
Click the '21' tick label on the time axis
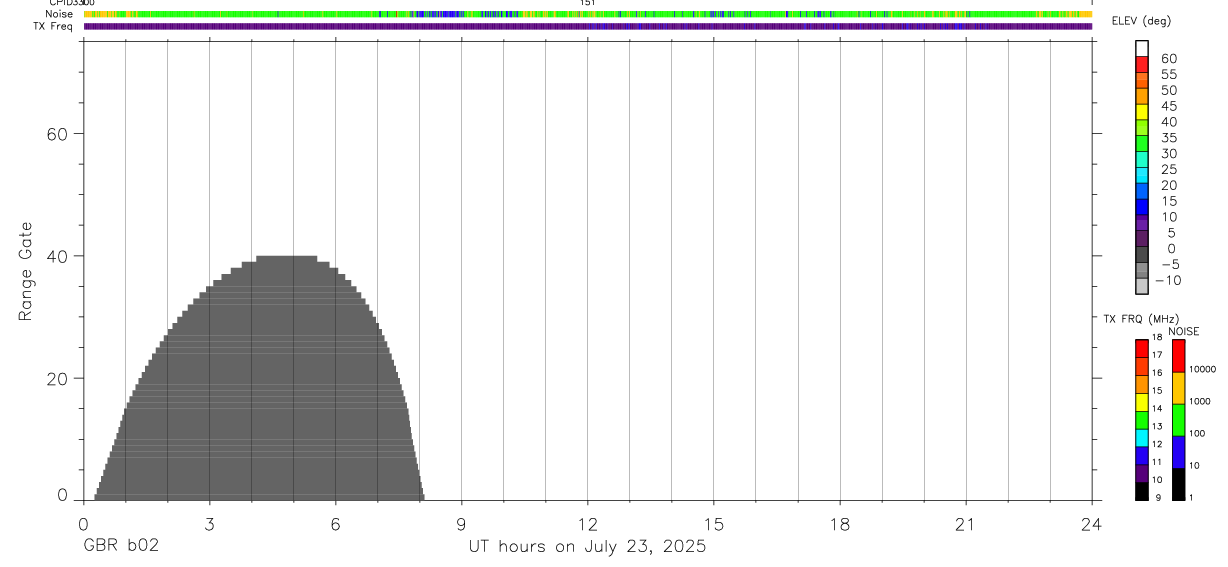tap(966, 524)
